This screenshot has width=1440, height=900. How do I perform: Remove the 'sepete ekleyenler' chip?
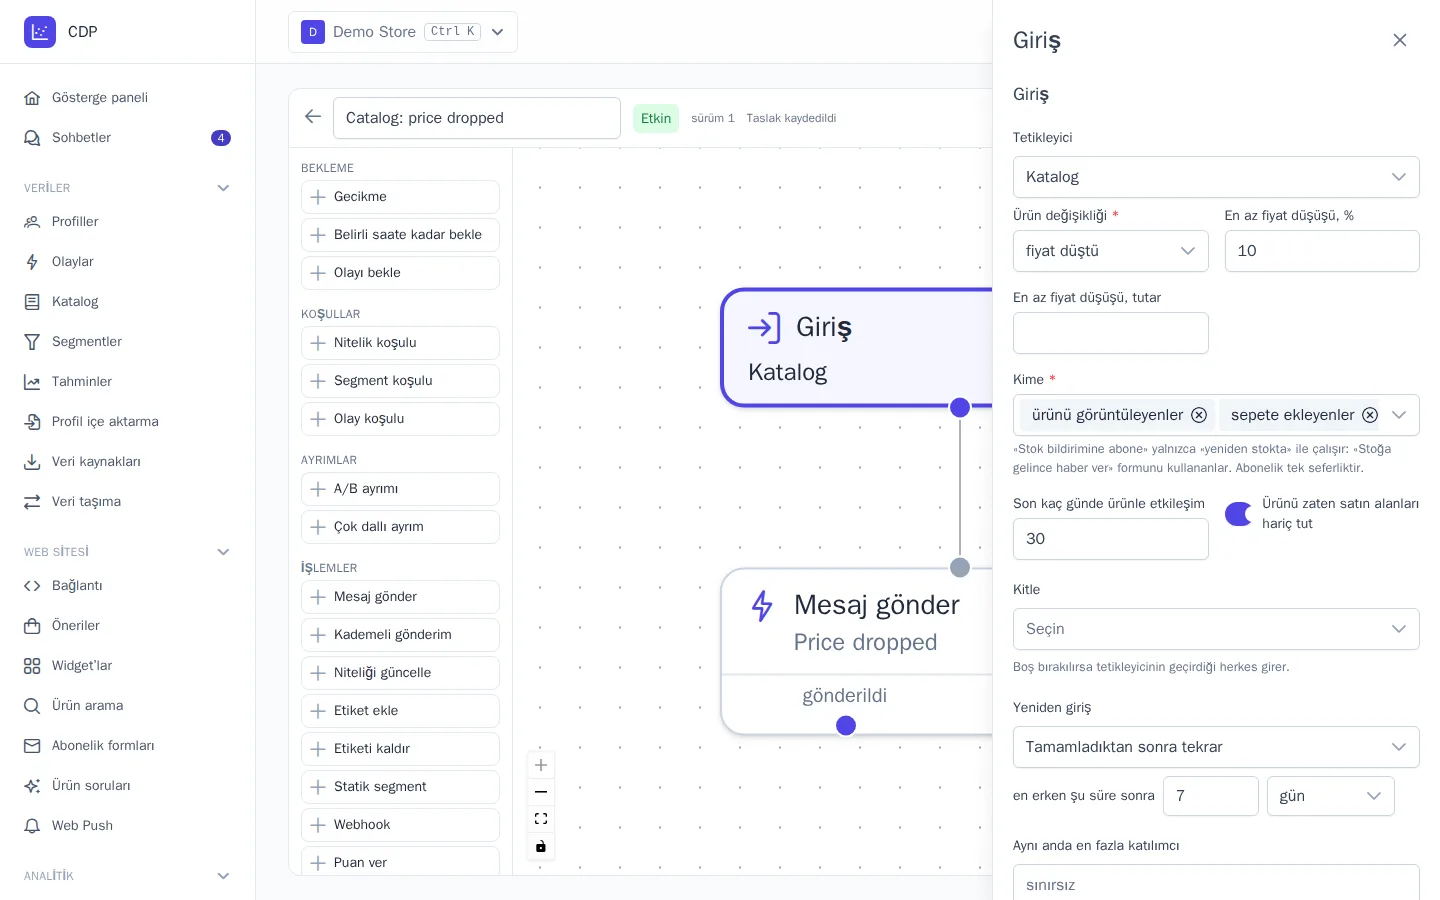click(x=1370, y=415)
